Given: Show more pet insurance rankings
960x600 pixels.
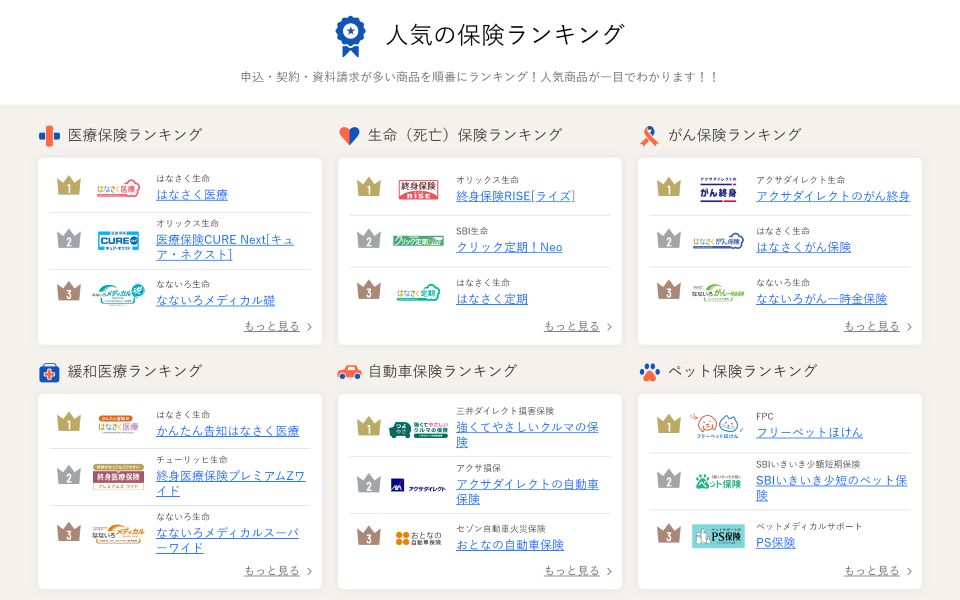Looking at the screenshot, I should [877, 570].
